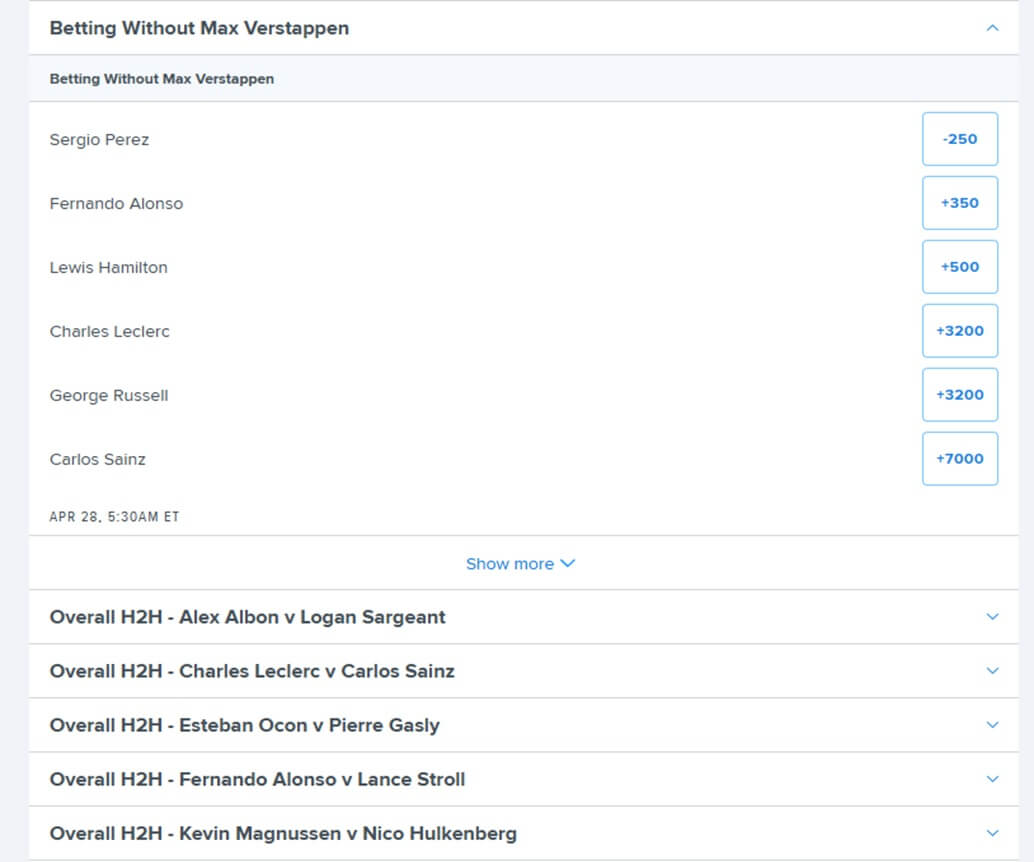Image resolution: width=1034 pixels, height=862 pixels.
Task: Expand Overall H2H Alex Albon v Logan Sargeant
Action: (524, 617)
